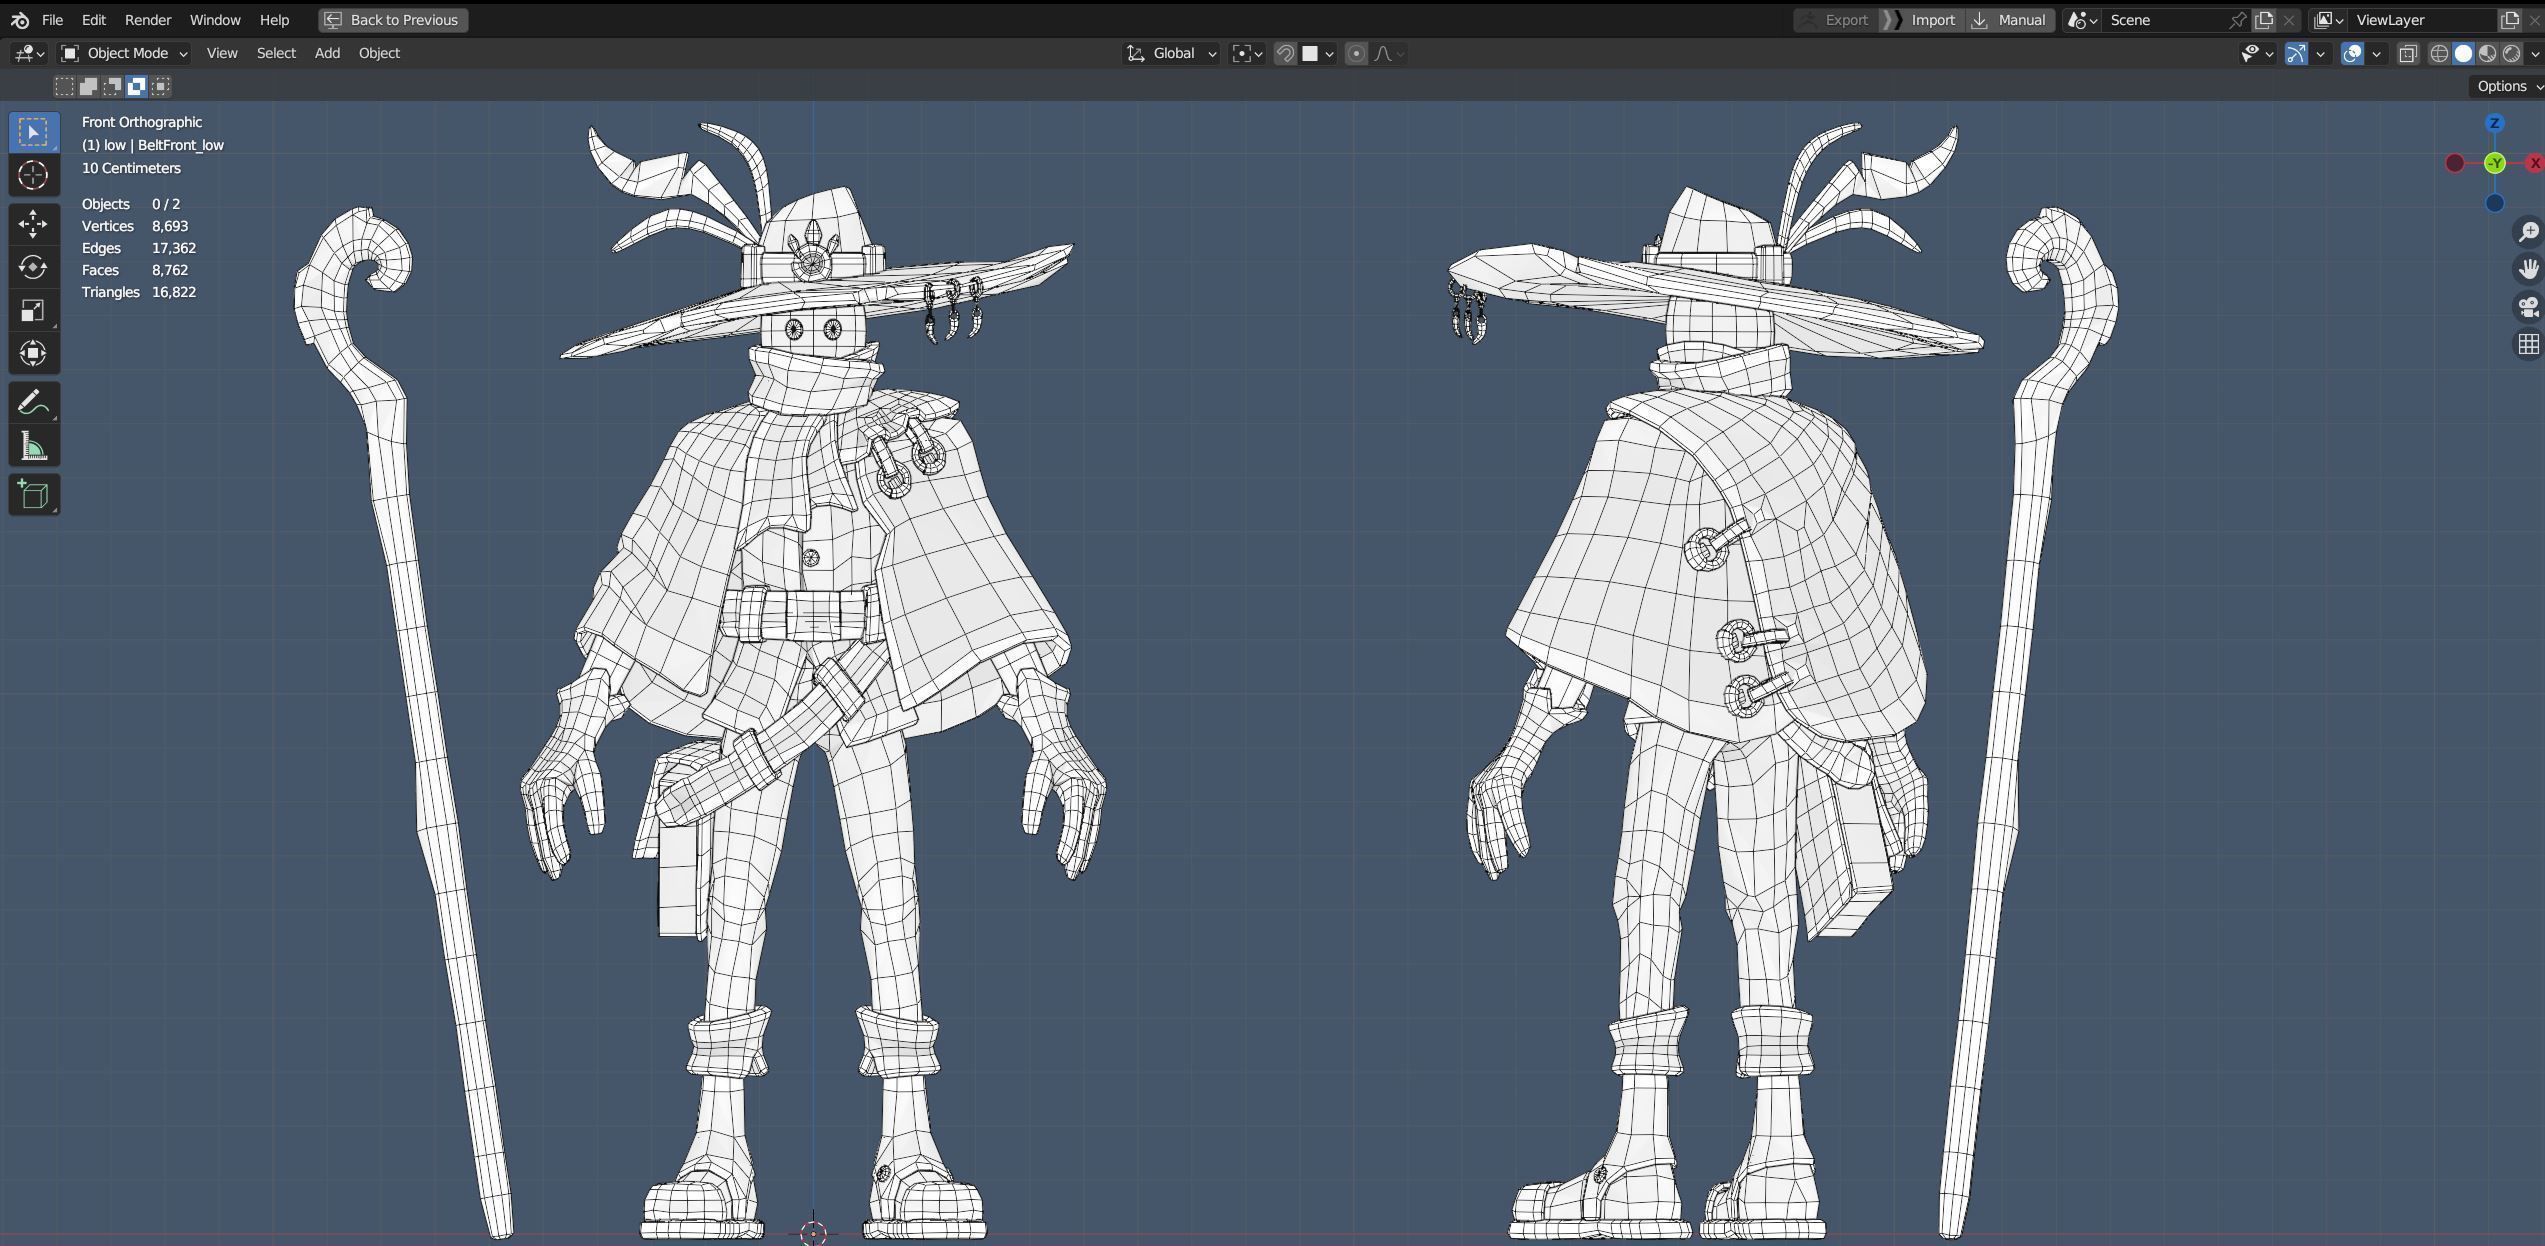The image size is (2545, 1246).
Task: Open the editor type dropdown
Action: click(28, 53)
